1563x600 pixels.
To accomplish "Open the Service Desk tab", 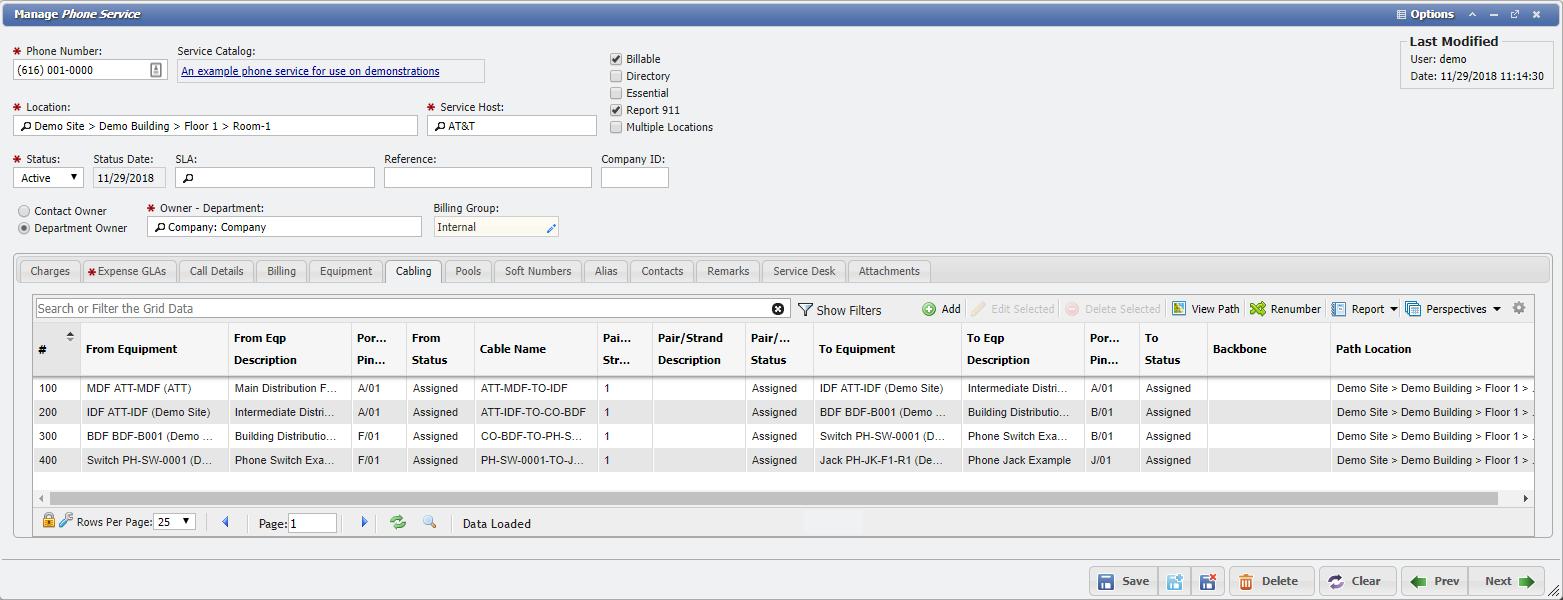I will click(x=803, y=271).
